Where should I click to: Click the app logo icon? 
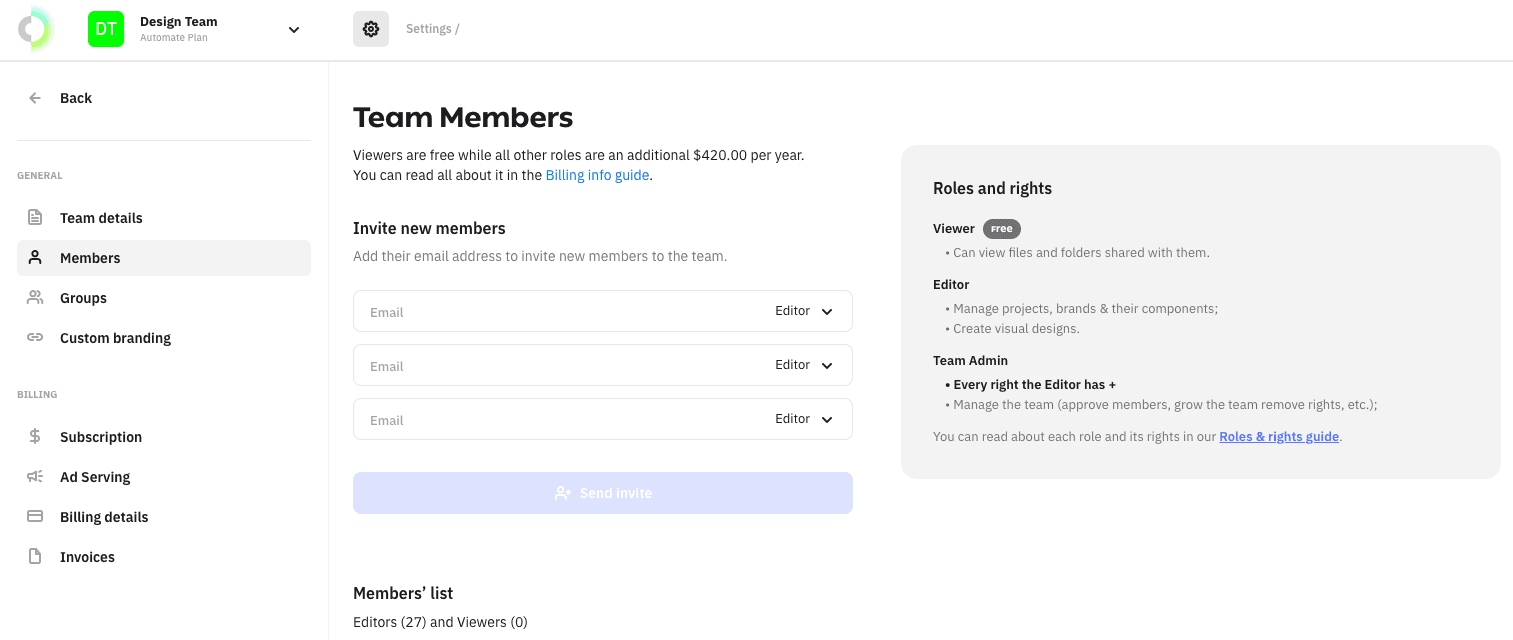tap(35, 29)
